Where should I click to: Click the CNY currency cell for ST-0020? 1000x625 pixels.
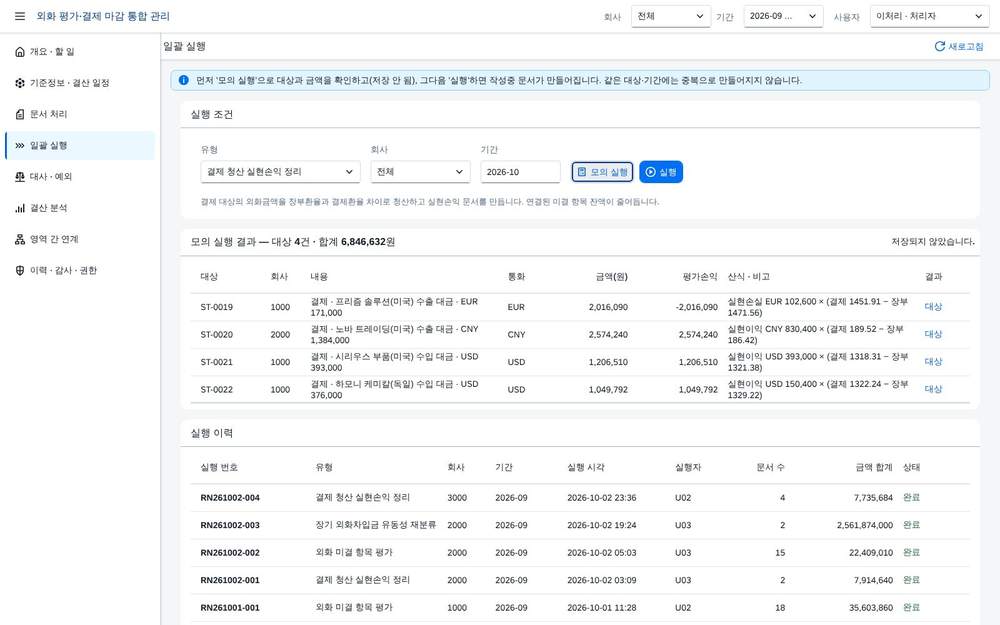click(516, 334)
